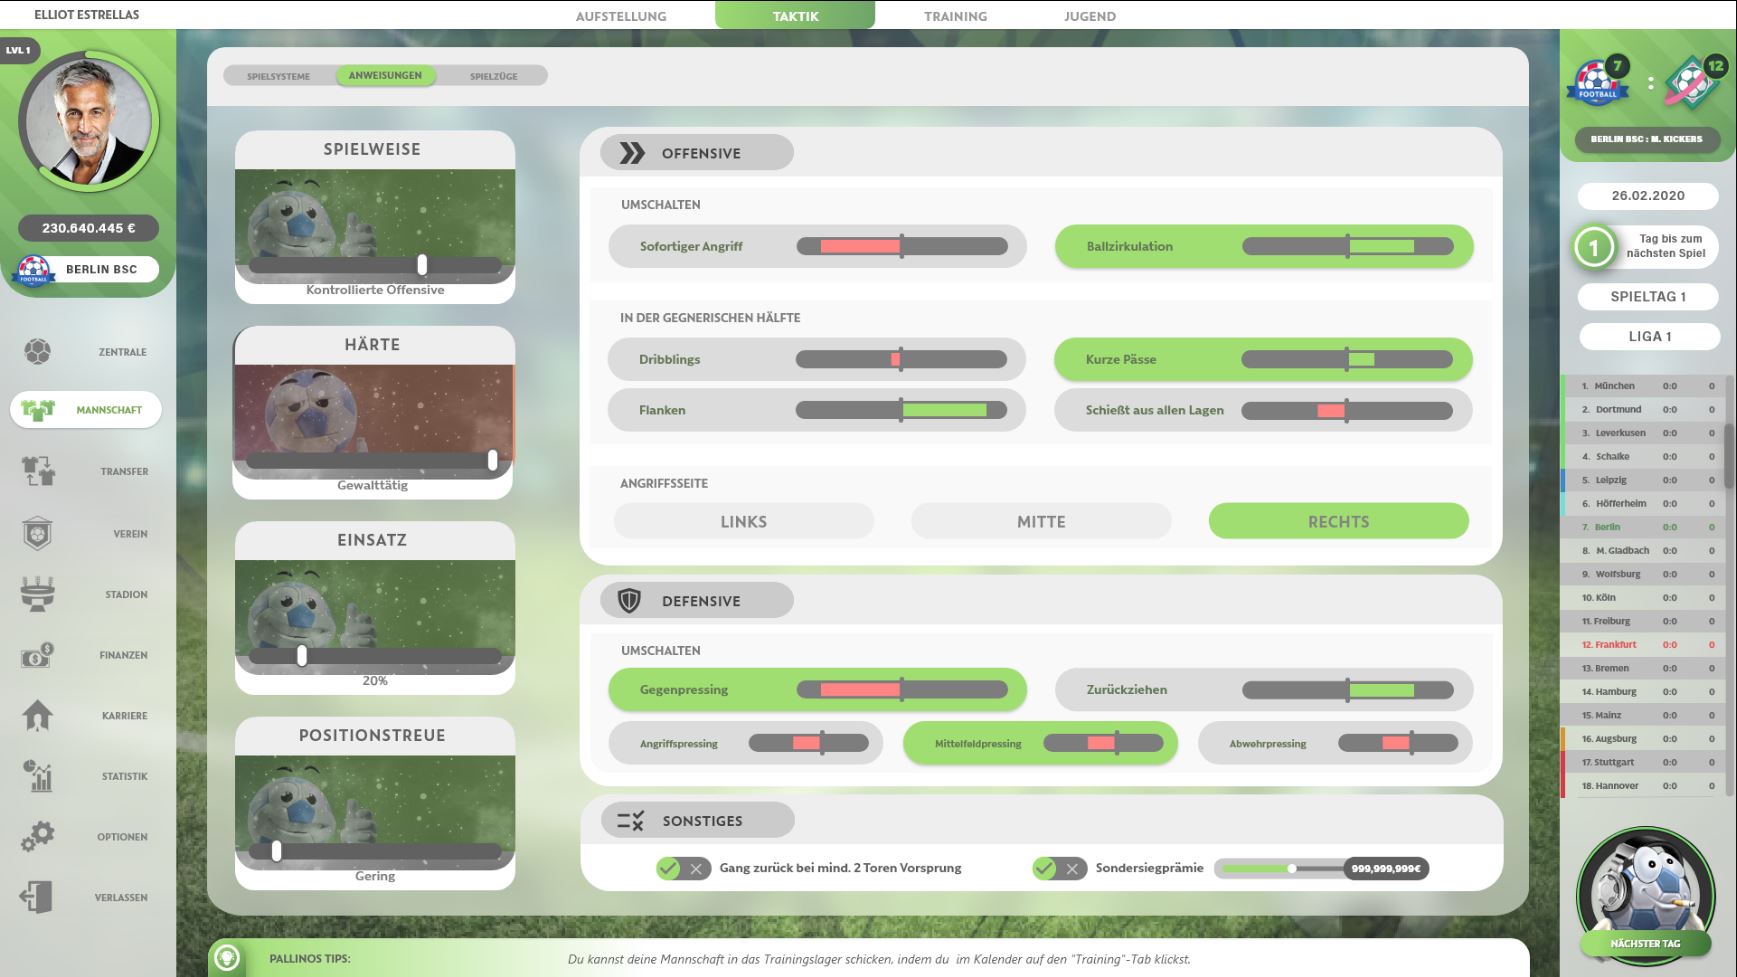Toggle Gang zurück bei 2 Toren Vorsprung
The width and height of the screenshot is (1737, 977).
click(x=683, y=868)
